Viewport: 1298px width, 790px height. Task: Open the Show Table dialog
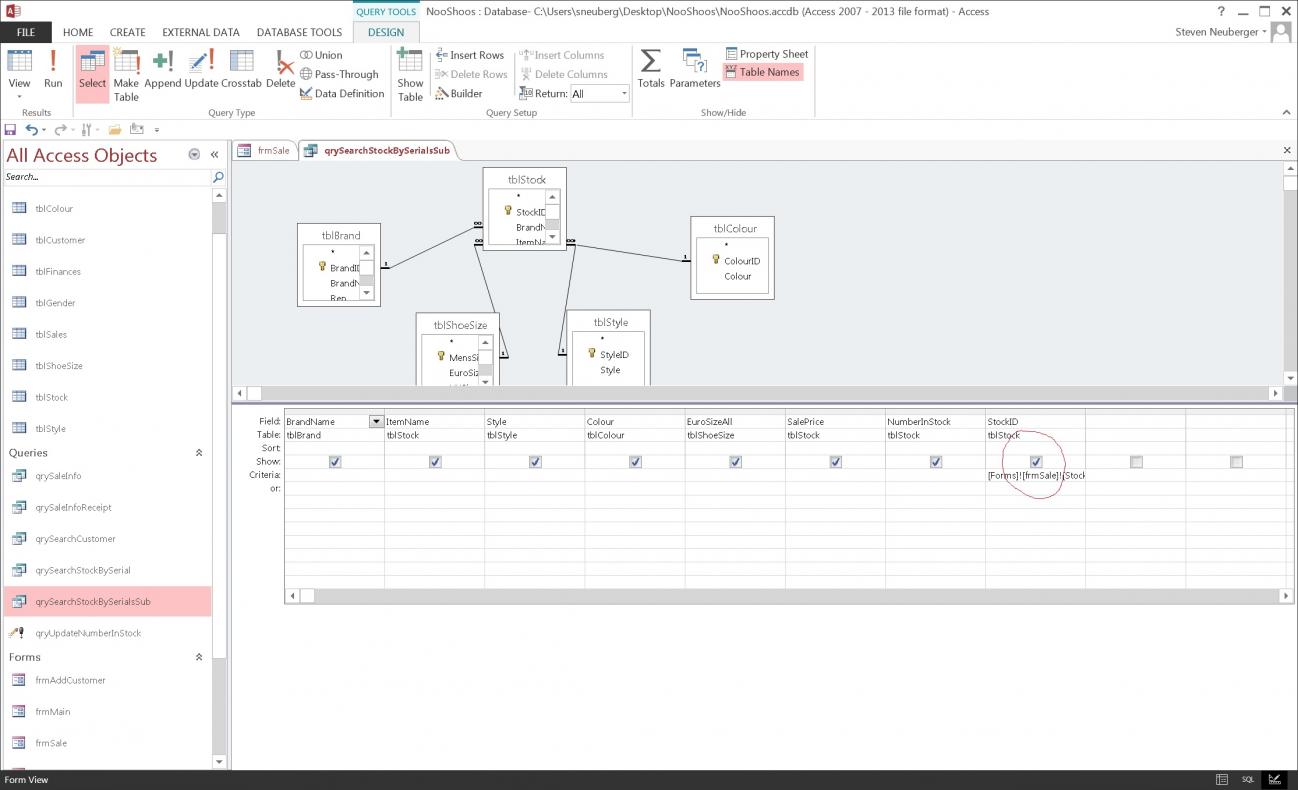point(410,74)
